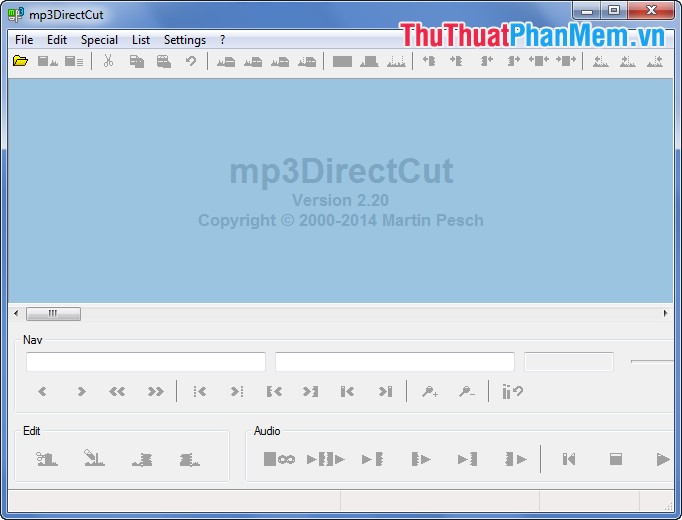Click the block icon with both arrows pointing right

tap(566, 61)
